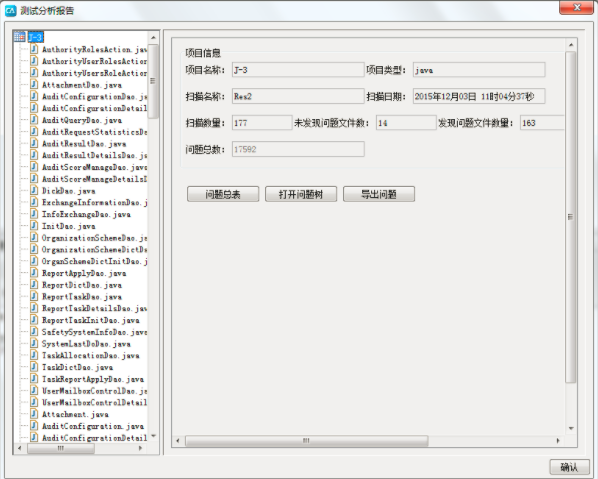The image size is (598, 479).
Task: Click the 打开问题树 button
Action: [301, 194]
